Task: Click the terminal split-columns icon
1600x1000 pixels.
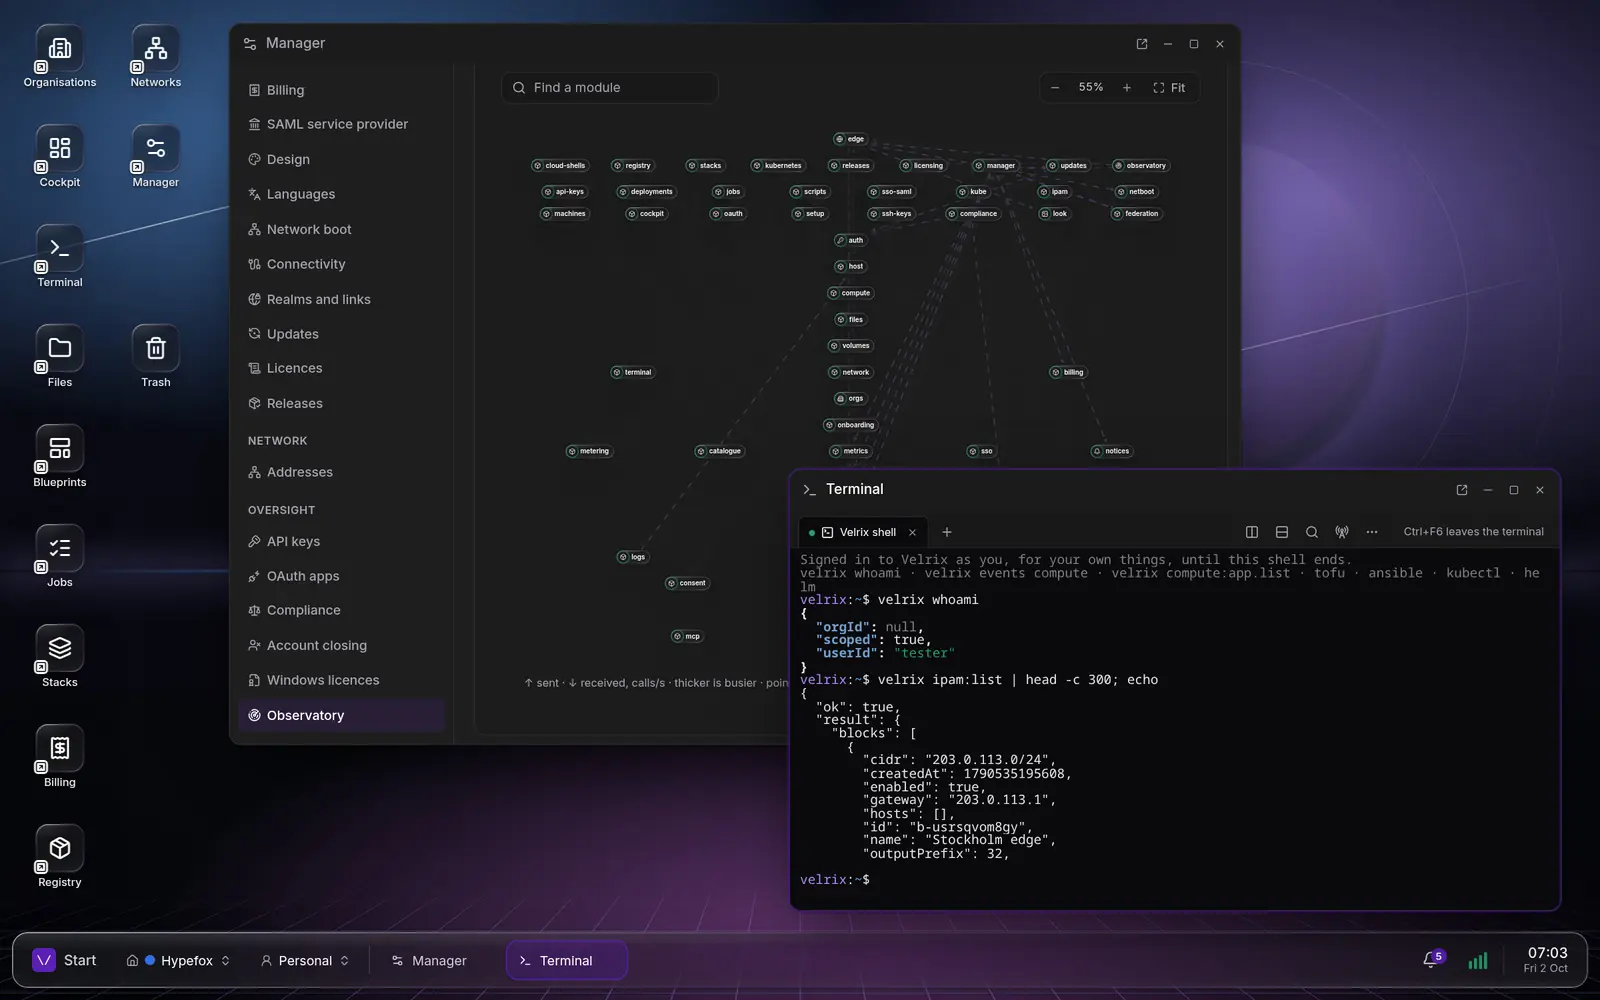Action: point(1252,532)
